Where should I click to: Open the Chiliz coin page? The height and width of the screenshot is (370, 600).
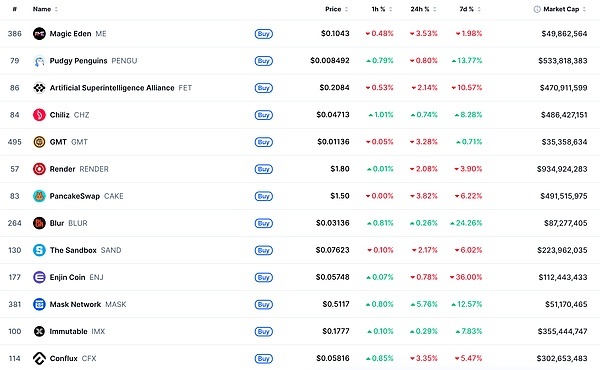click(x=60, y=115)
